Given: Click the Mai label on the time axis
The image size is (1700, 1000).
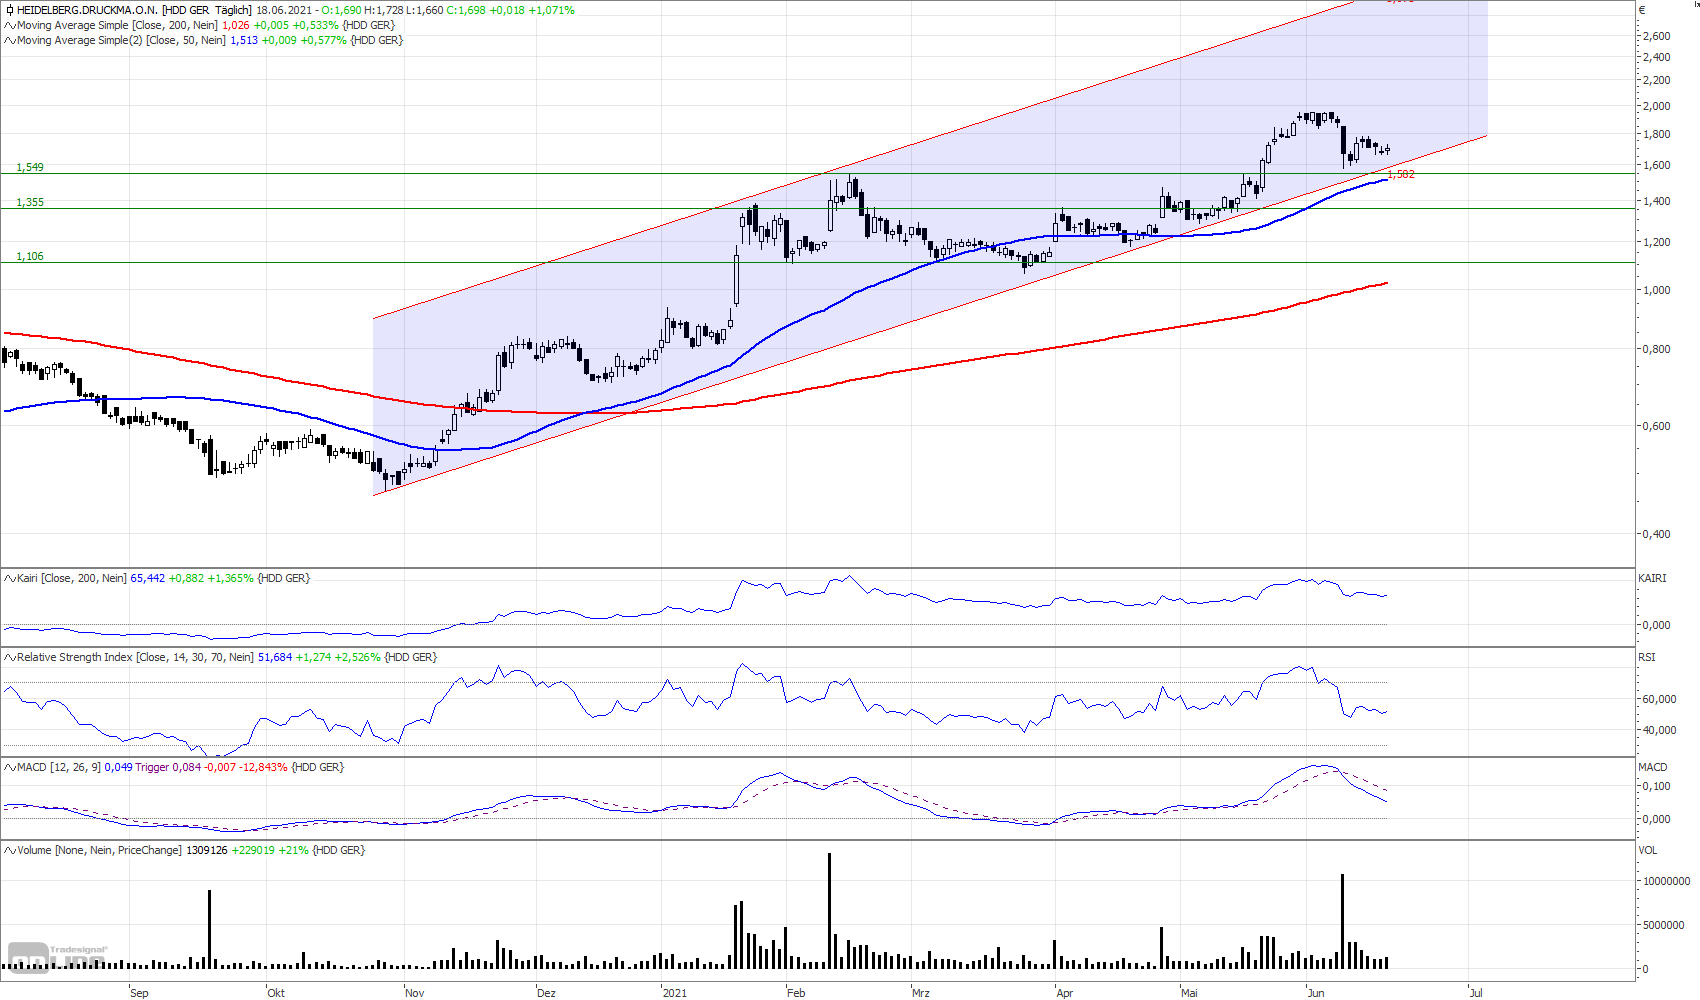Looking at the screenshot, I should [x=1189, y=993].
